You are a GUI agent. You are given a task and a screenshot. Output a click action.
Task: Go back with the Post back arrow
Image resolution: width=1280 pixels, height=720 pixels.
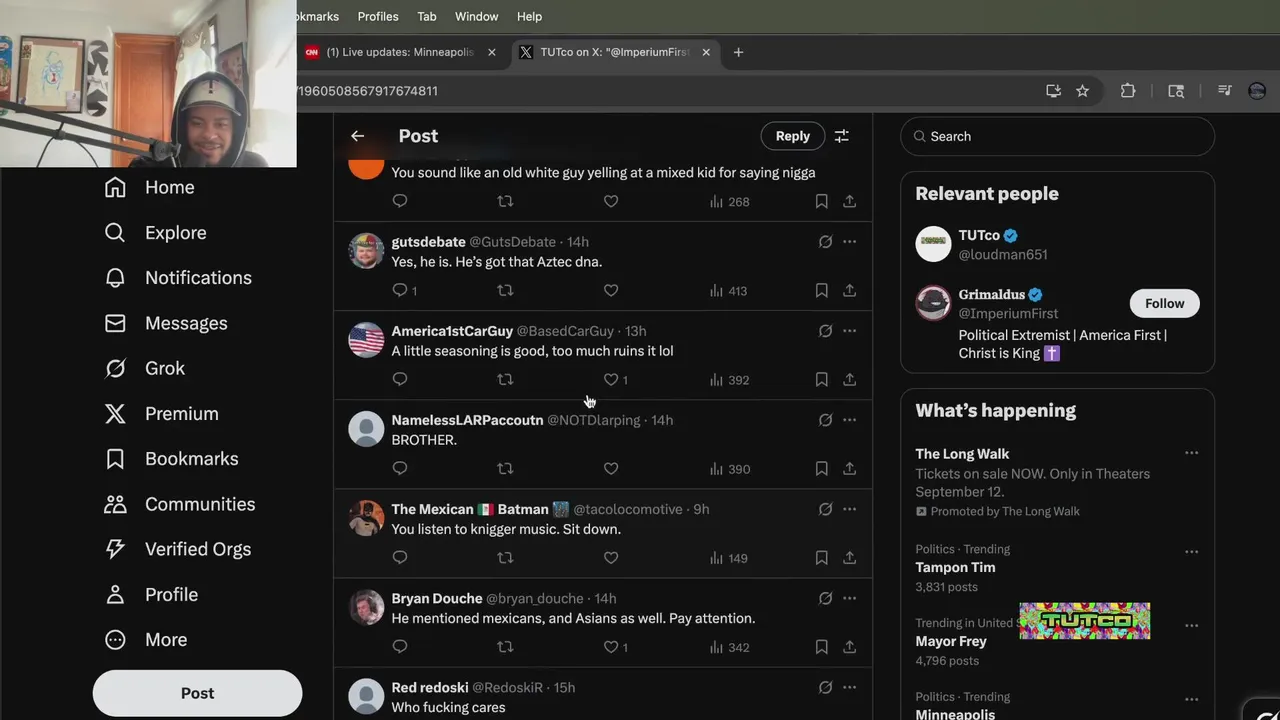[x=357, y=136]
